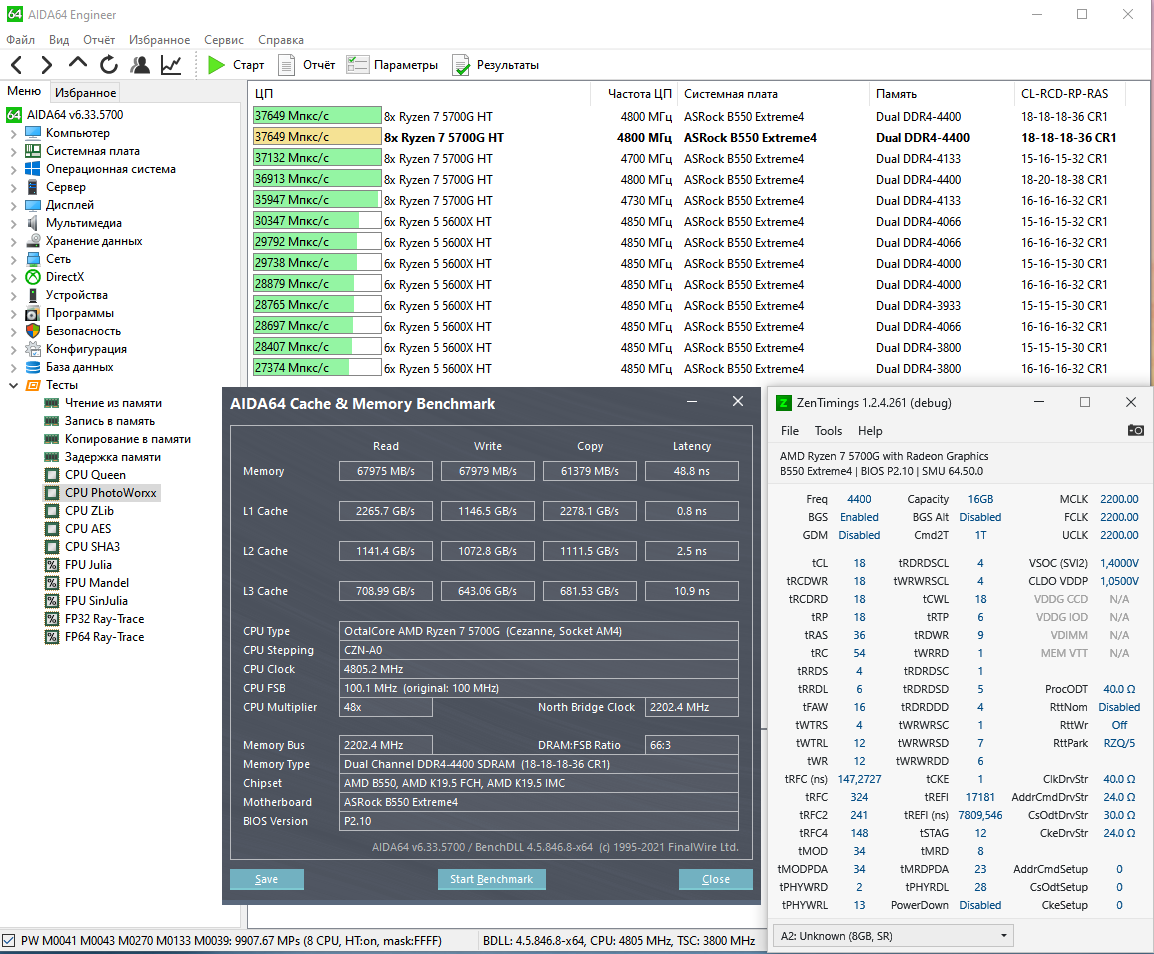Click the Memory Read 67975 MB/s field
The height and width of the screenshot is (954, 1154).
point(386,471)
